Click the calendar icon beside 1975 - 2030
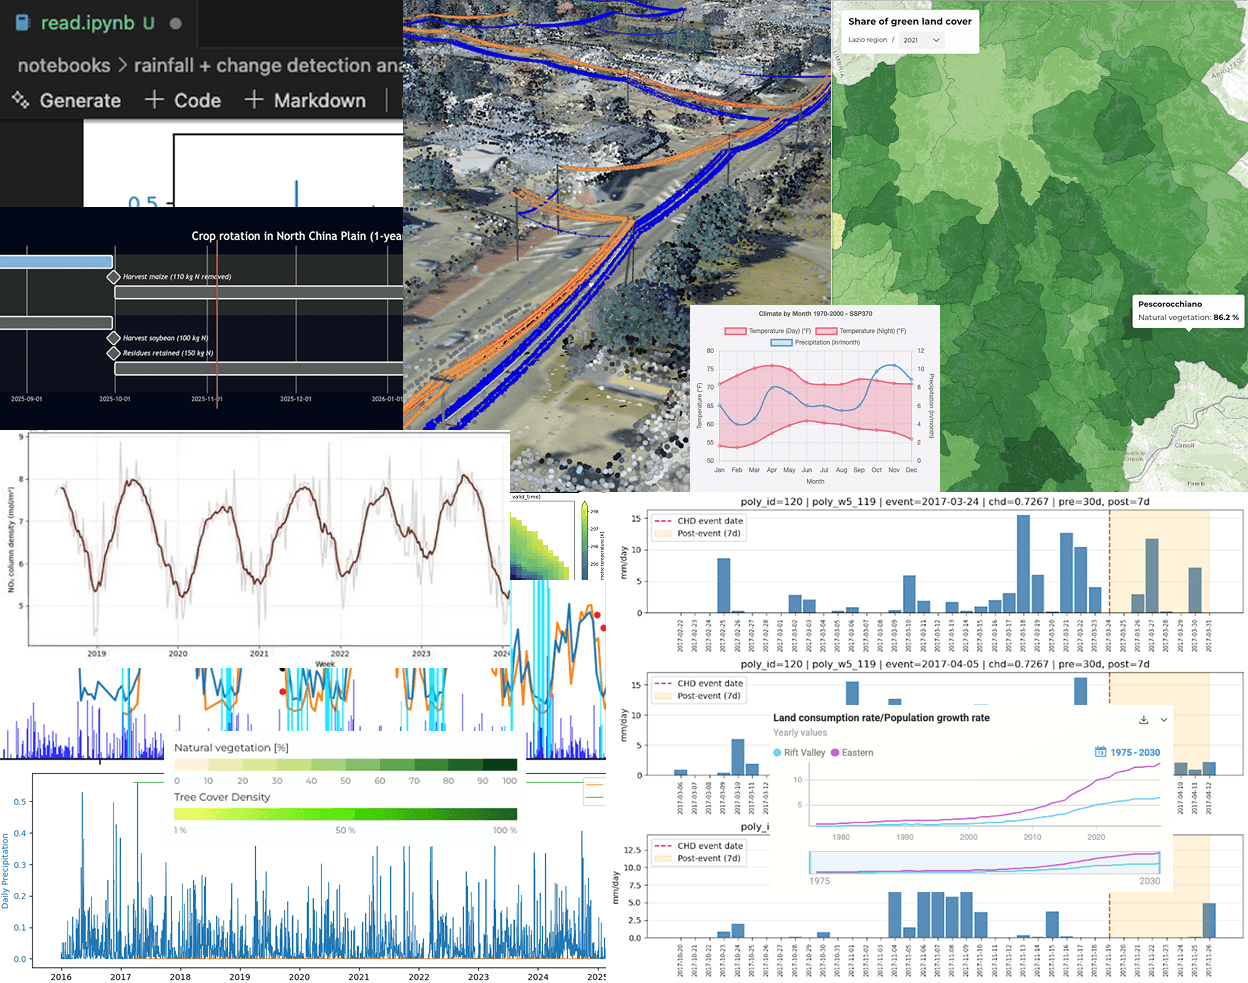The image size is (1248, 983). (x=1101, y=752)
